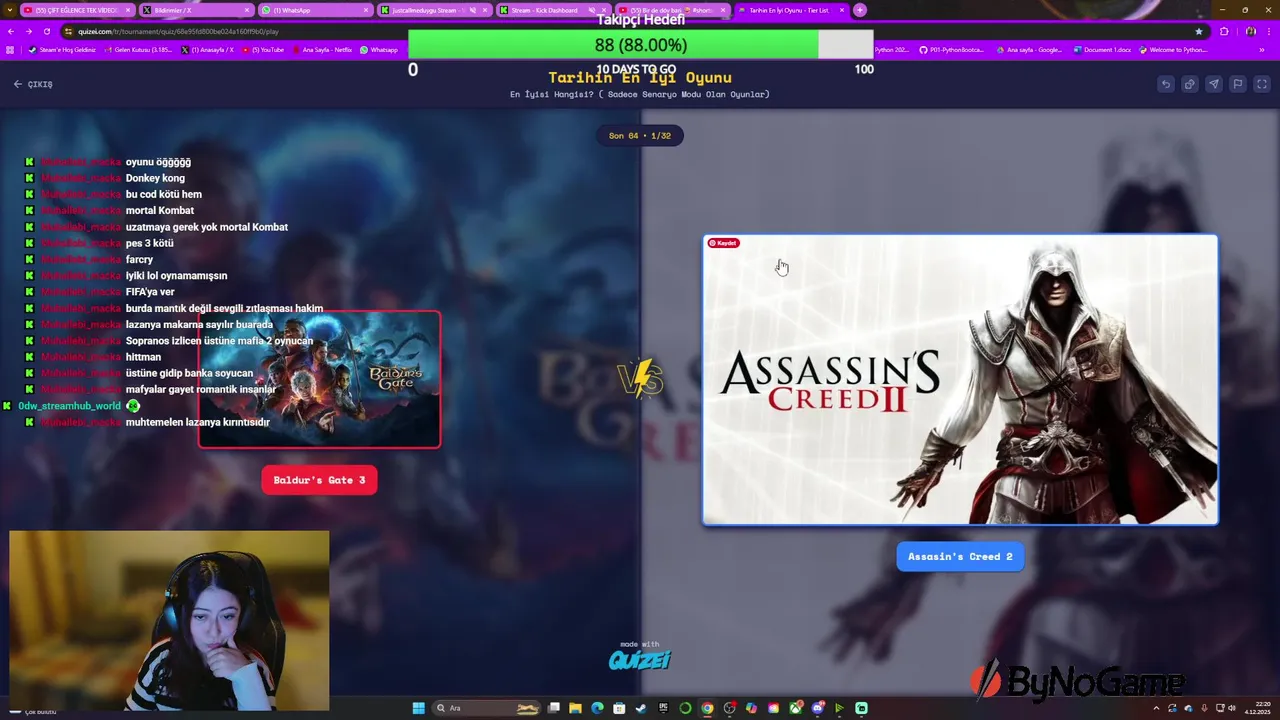Switch to the Bildirimler / X browser tab
Image resolution: width=1280 pixels, height=720 pixels.
coord(195,10)
